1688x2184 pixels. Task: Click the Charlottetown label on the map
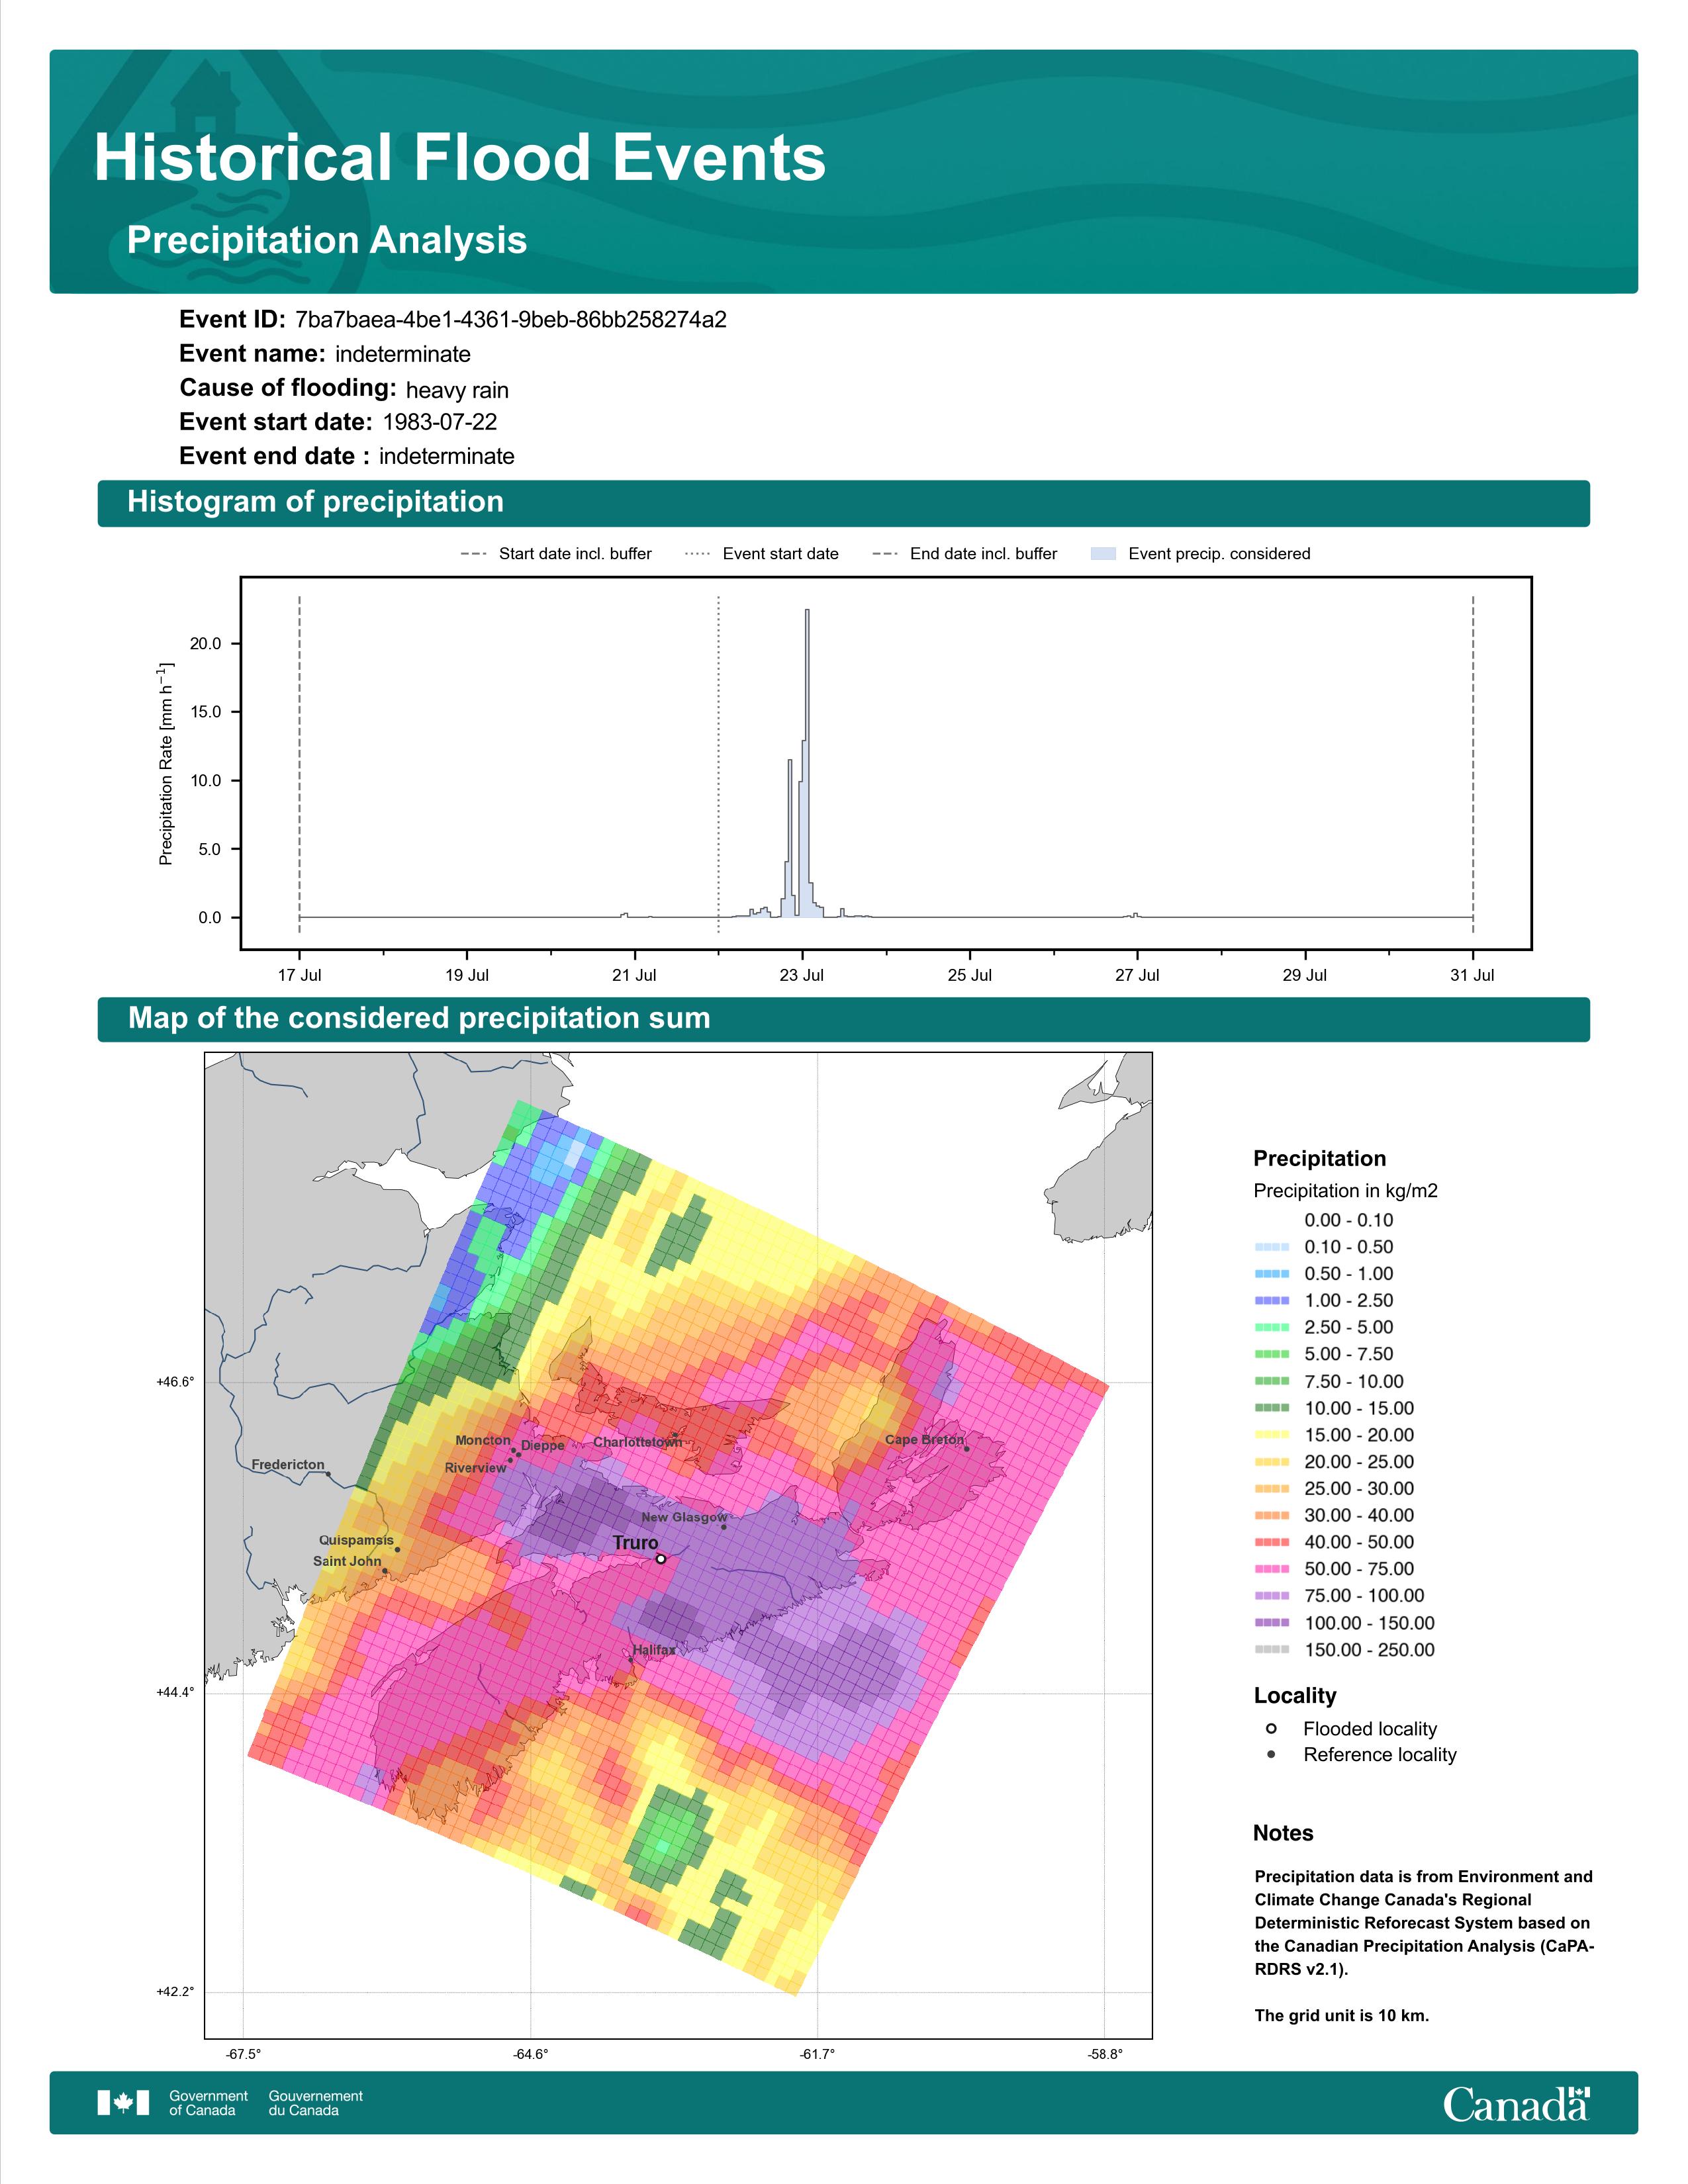coord(638,1442)
